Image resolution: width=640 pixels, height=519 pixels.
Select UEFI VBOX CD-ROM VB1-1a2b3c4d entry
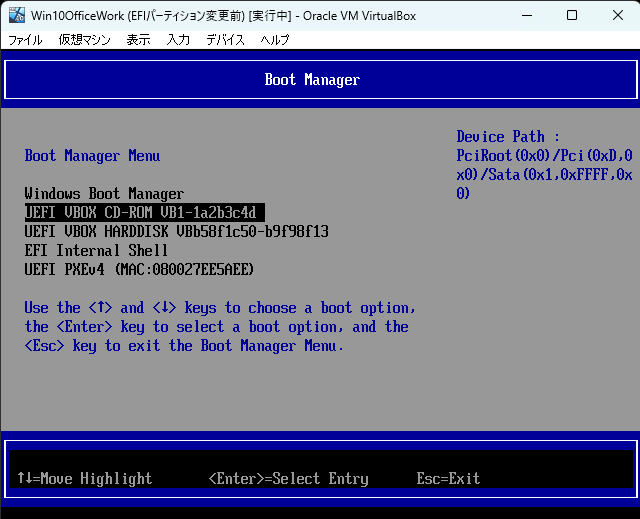pos(144,213)
